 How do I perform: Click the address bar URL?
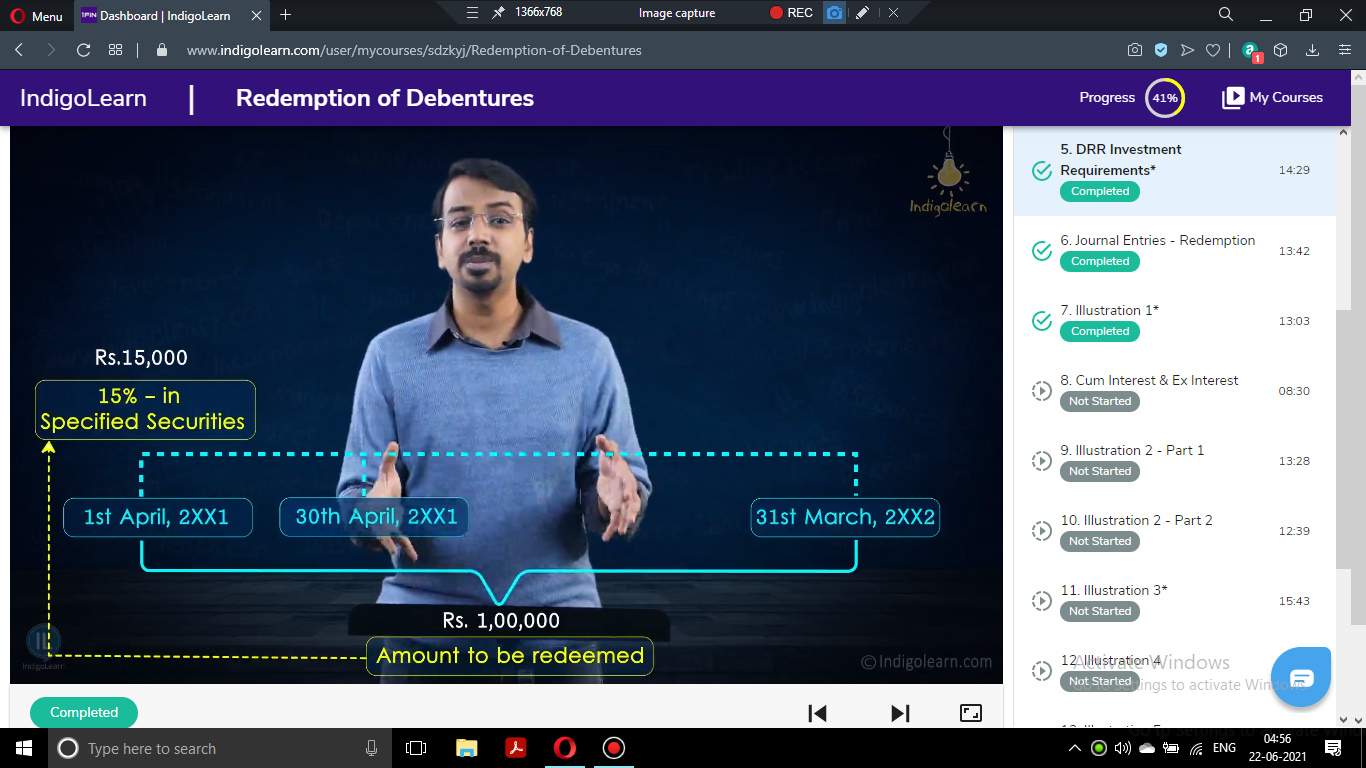point(414,50)
